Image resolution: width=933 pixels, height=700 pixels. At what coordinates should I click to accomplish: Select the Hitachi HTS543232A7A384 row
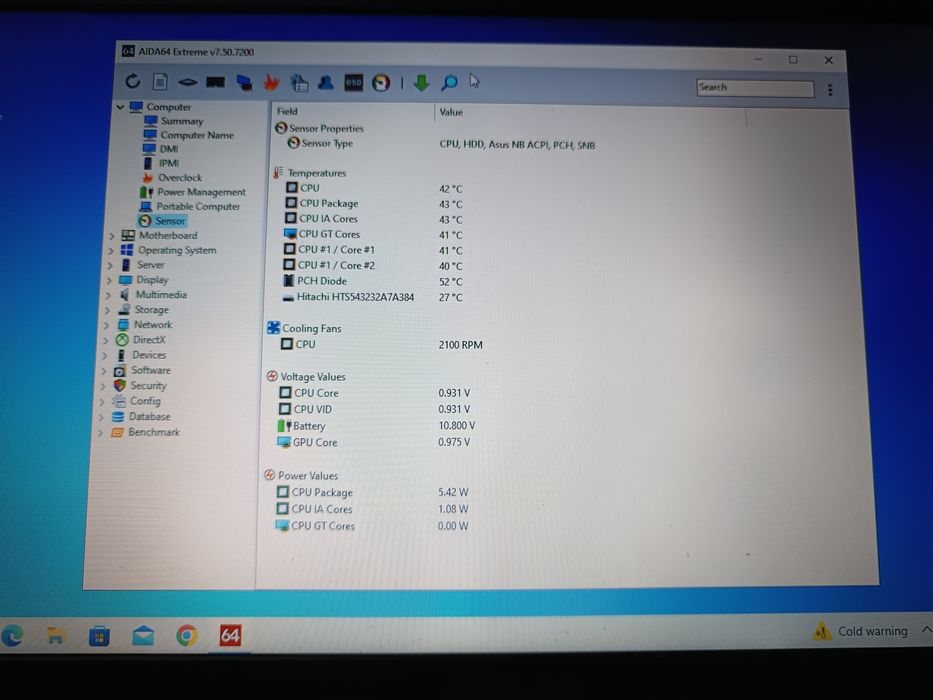click(x=371, y=297)
